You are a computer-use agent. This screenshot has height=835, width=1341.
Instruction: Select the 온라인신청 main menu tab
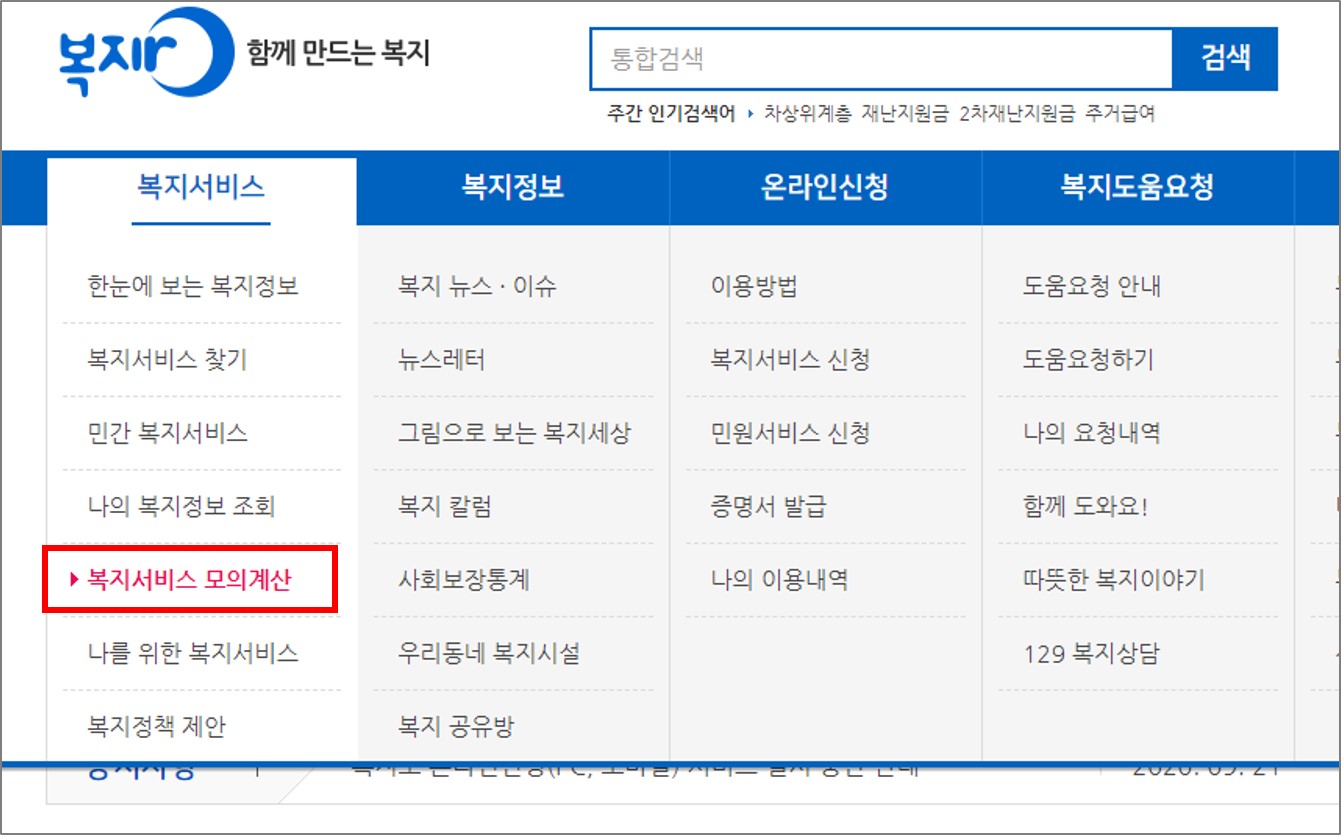click(825, 188)
